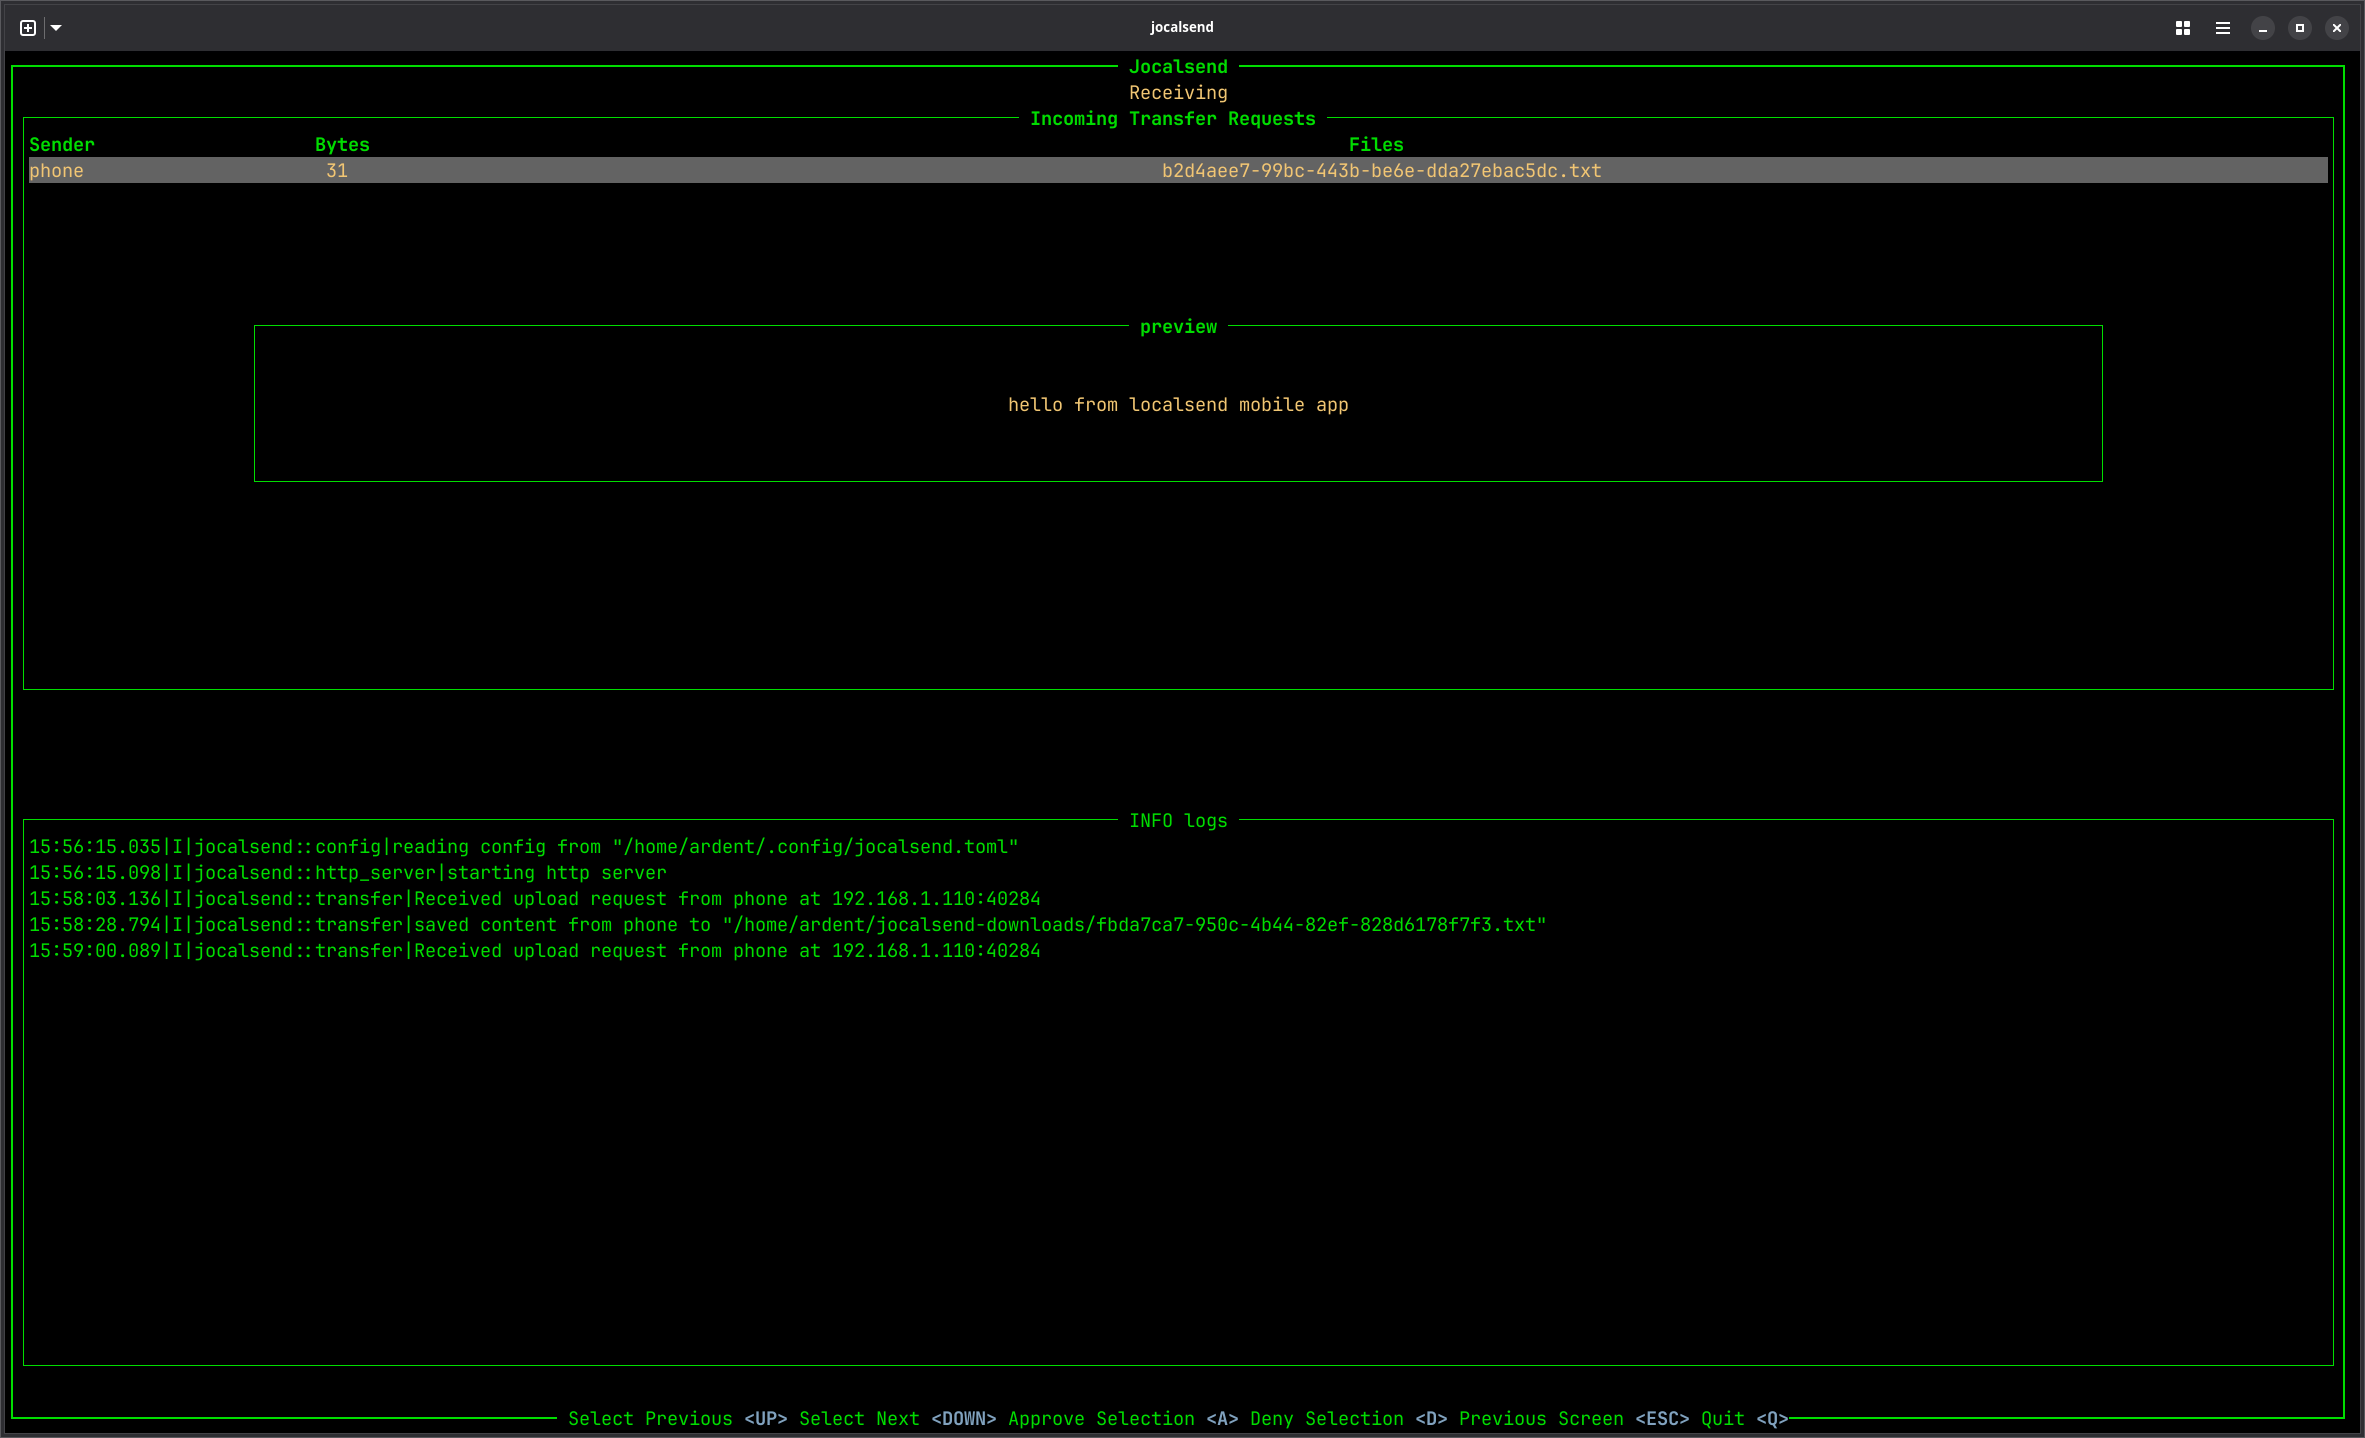Click Approve Selection <A> hint

(x=1123, y=1419)
